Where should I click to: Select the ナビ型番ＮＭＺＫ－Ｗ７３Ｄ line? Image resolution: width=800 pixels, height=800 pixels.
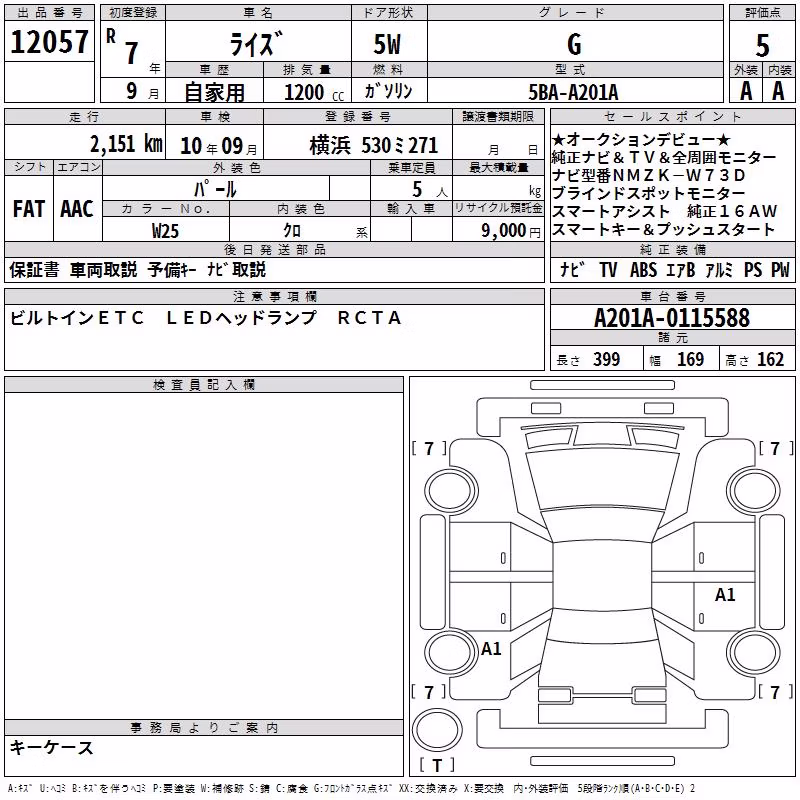pos(648,175)
